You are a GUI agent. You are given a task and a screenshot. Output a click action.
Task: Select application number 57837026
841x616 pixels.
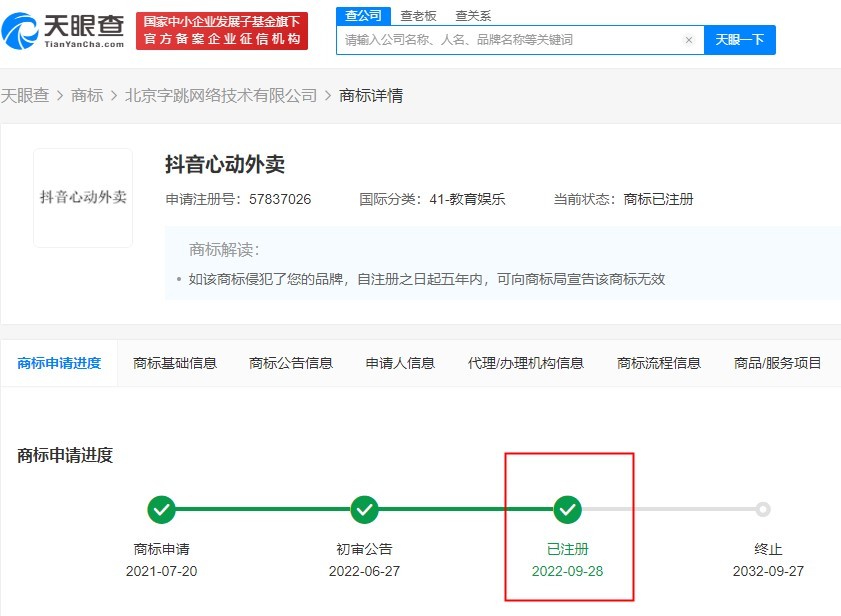click(280, 199)
